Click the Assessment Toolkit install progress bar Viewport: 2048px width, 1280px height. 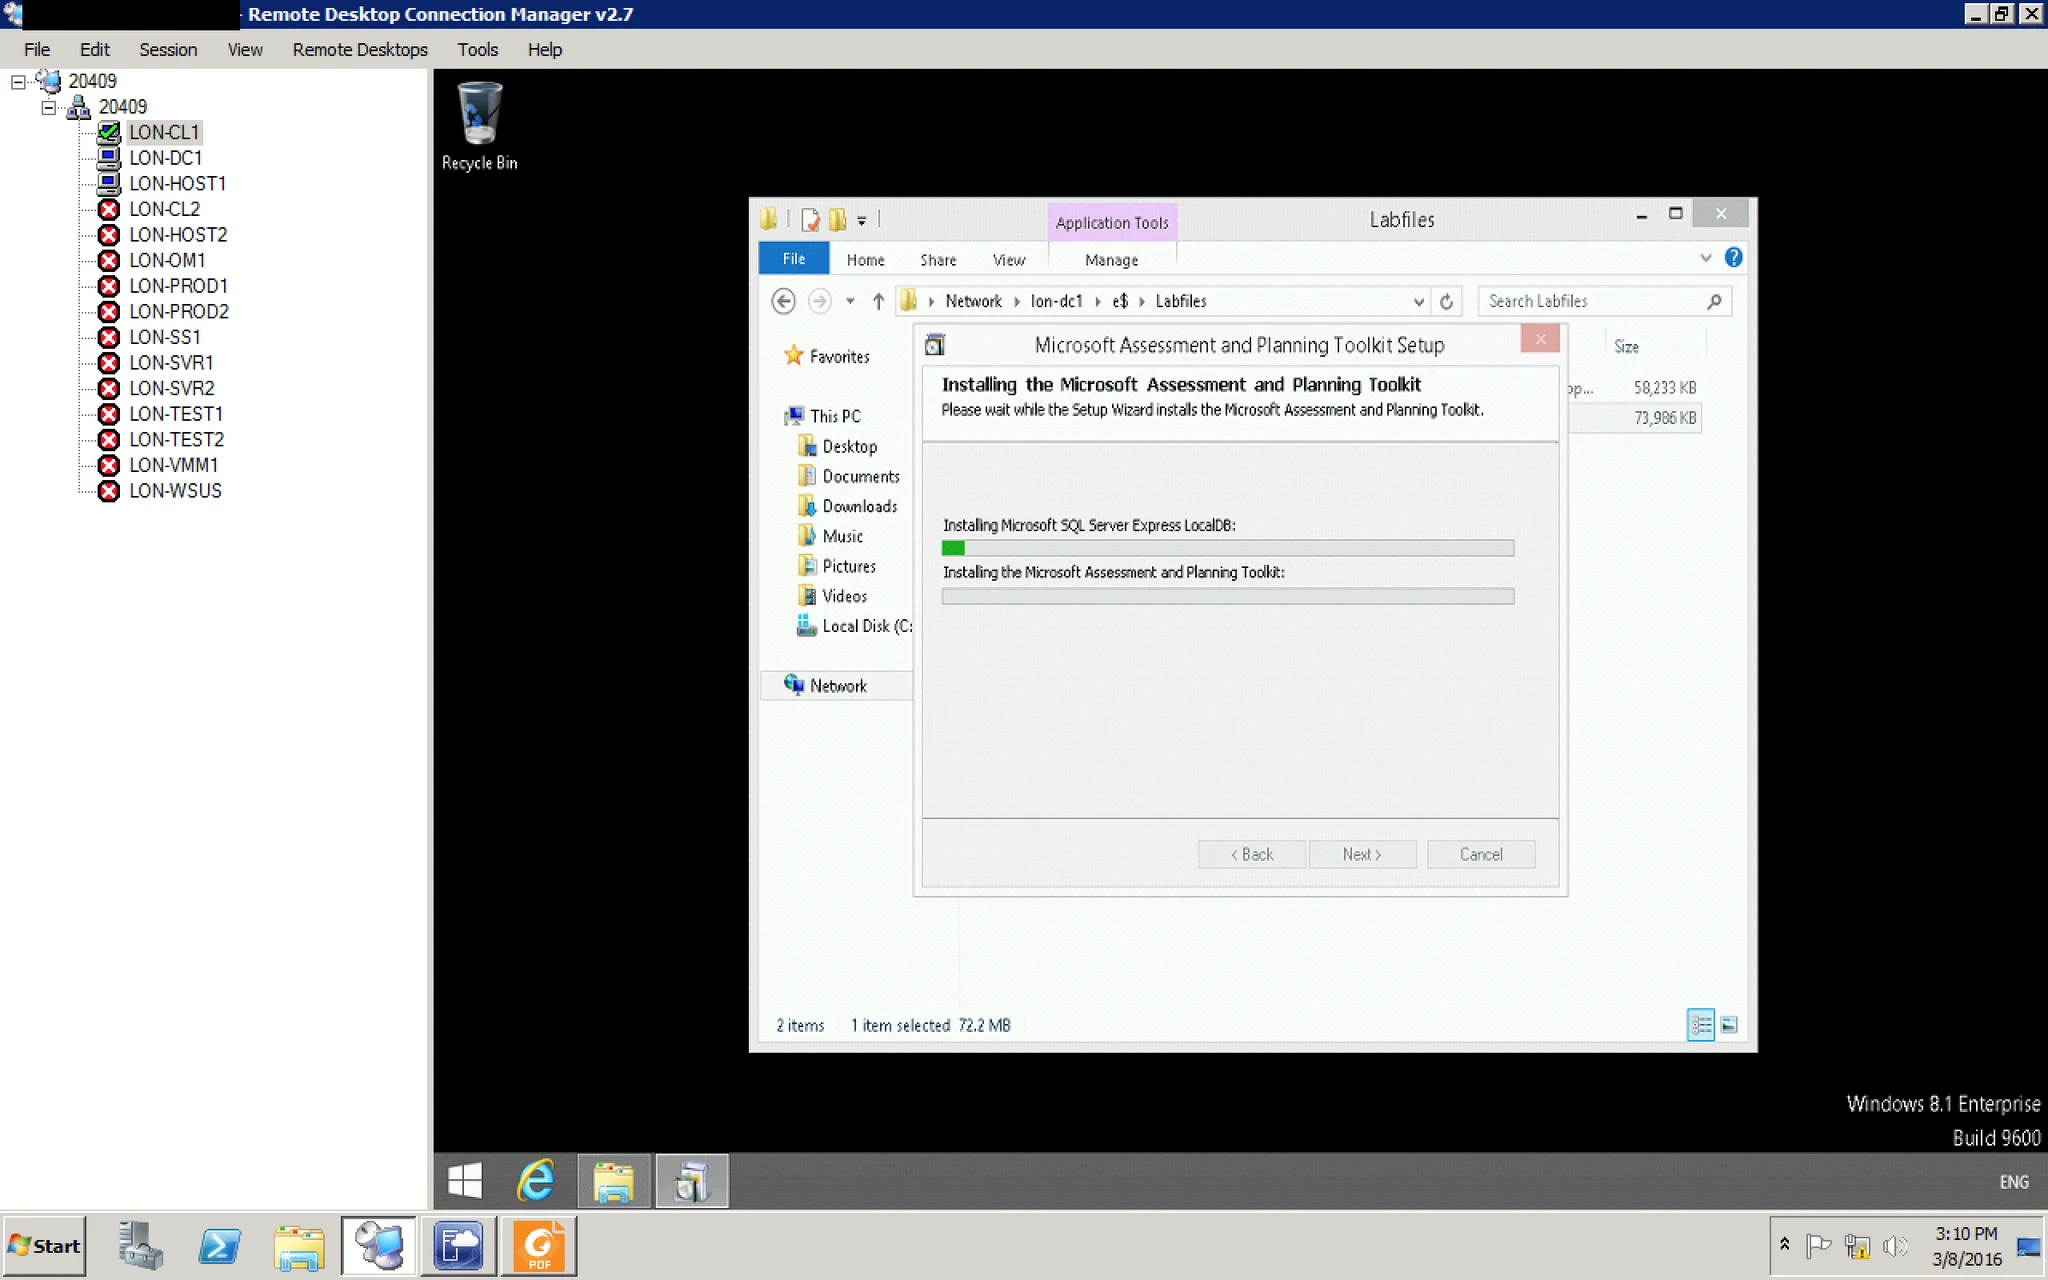tap(1228, 596)
